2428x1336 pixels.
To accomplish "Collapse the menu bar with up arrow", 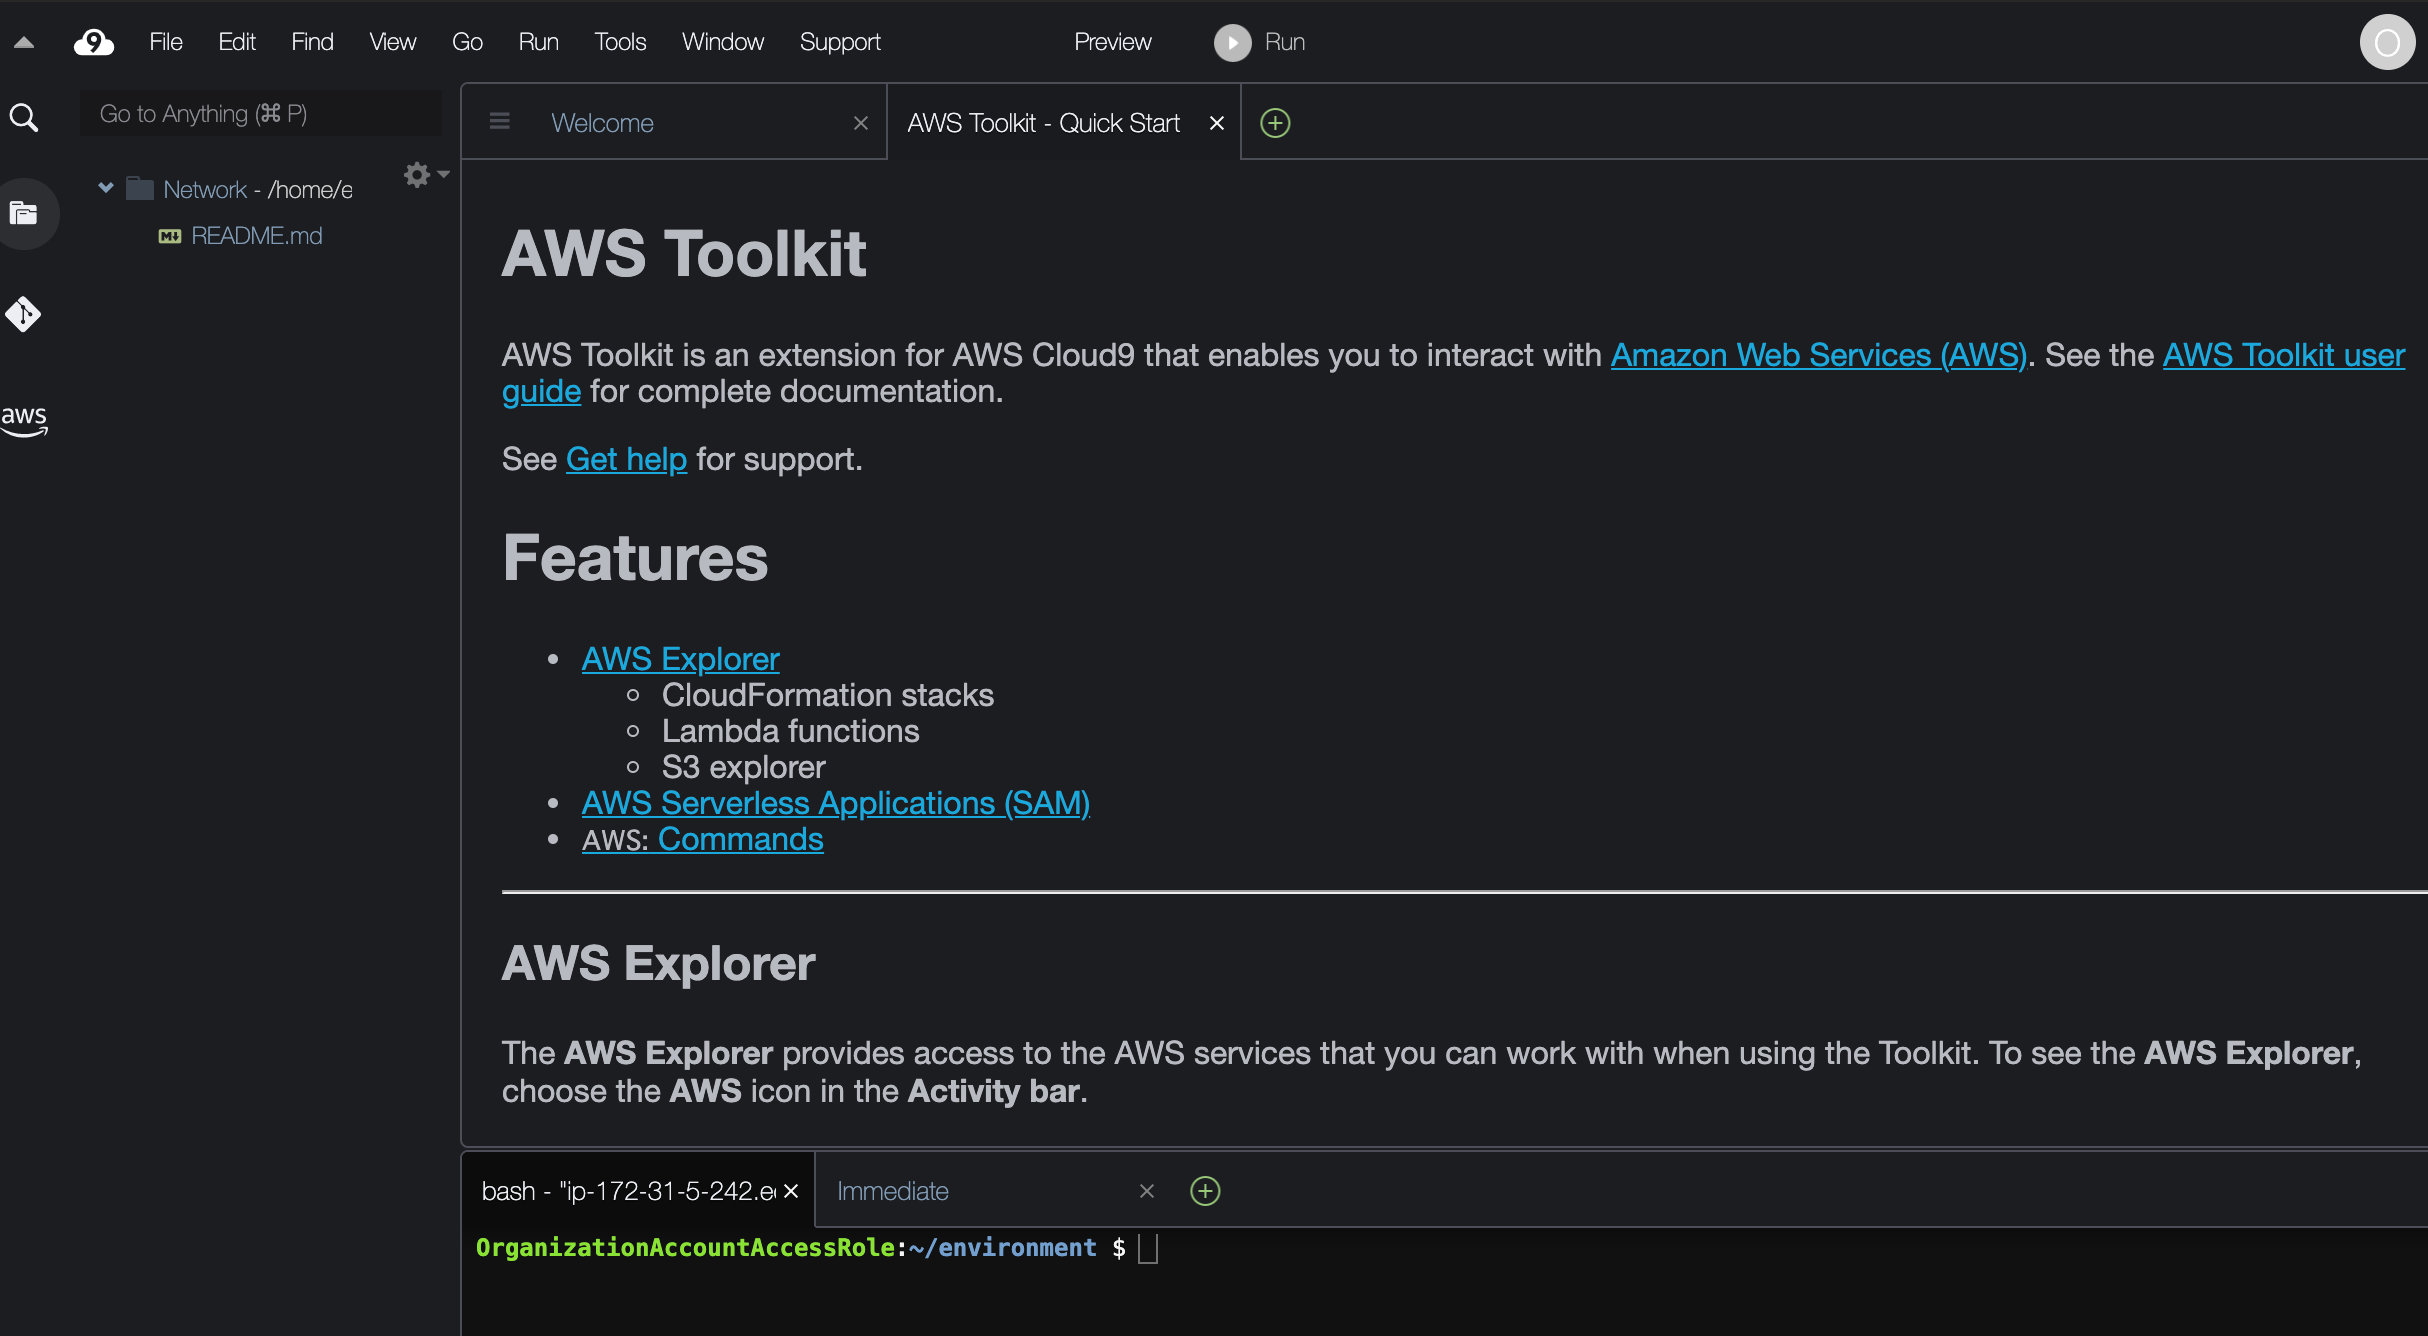I will pos(24,42).
